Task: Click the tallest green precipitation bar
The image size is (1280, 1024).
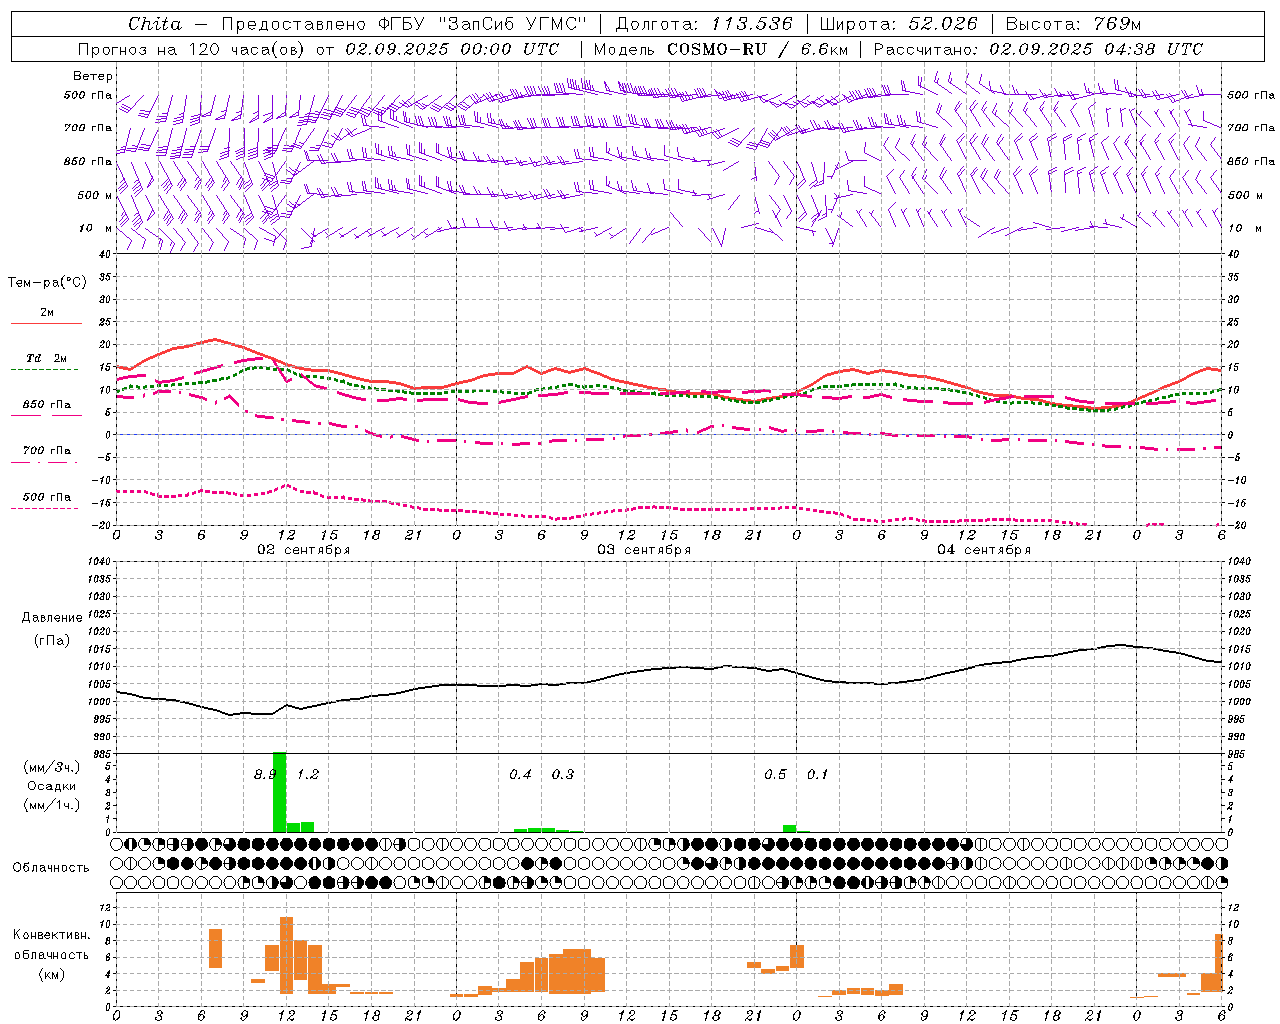Action: point(279,792)
